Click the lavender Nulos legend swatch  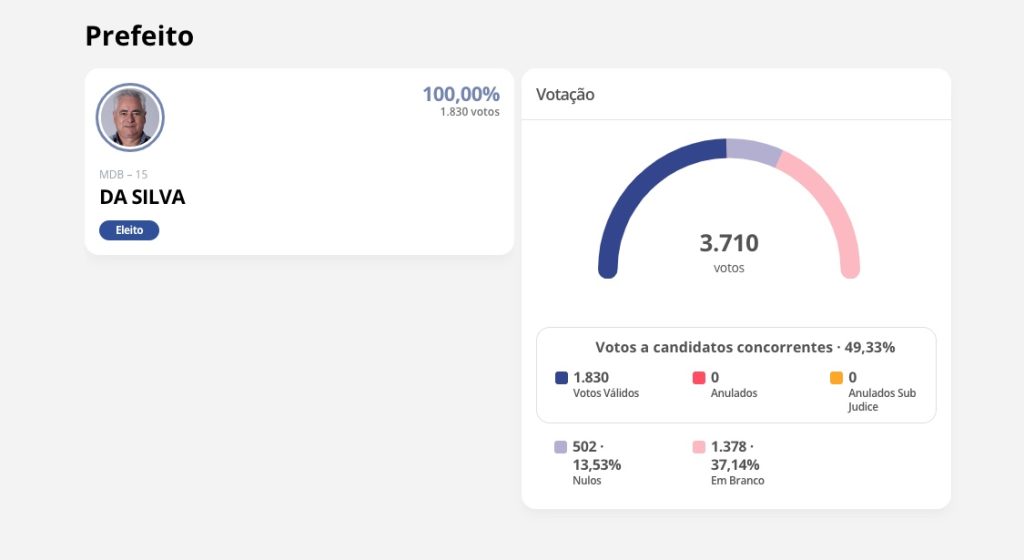point(561,447)
